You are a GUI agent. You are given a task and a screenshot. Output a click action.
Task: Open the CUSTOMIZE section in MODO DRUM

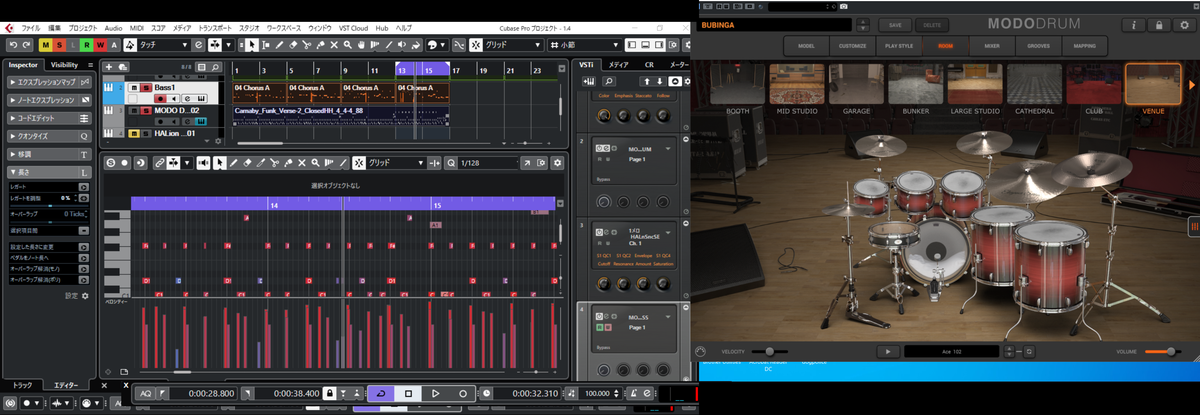click(852, 46)
